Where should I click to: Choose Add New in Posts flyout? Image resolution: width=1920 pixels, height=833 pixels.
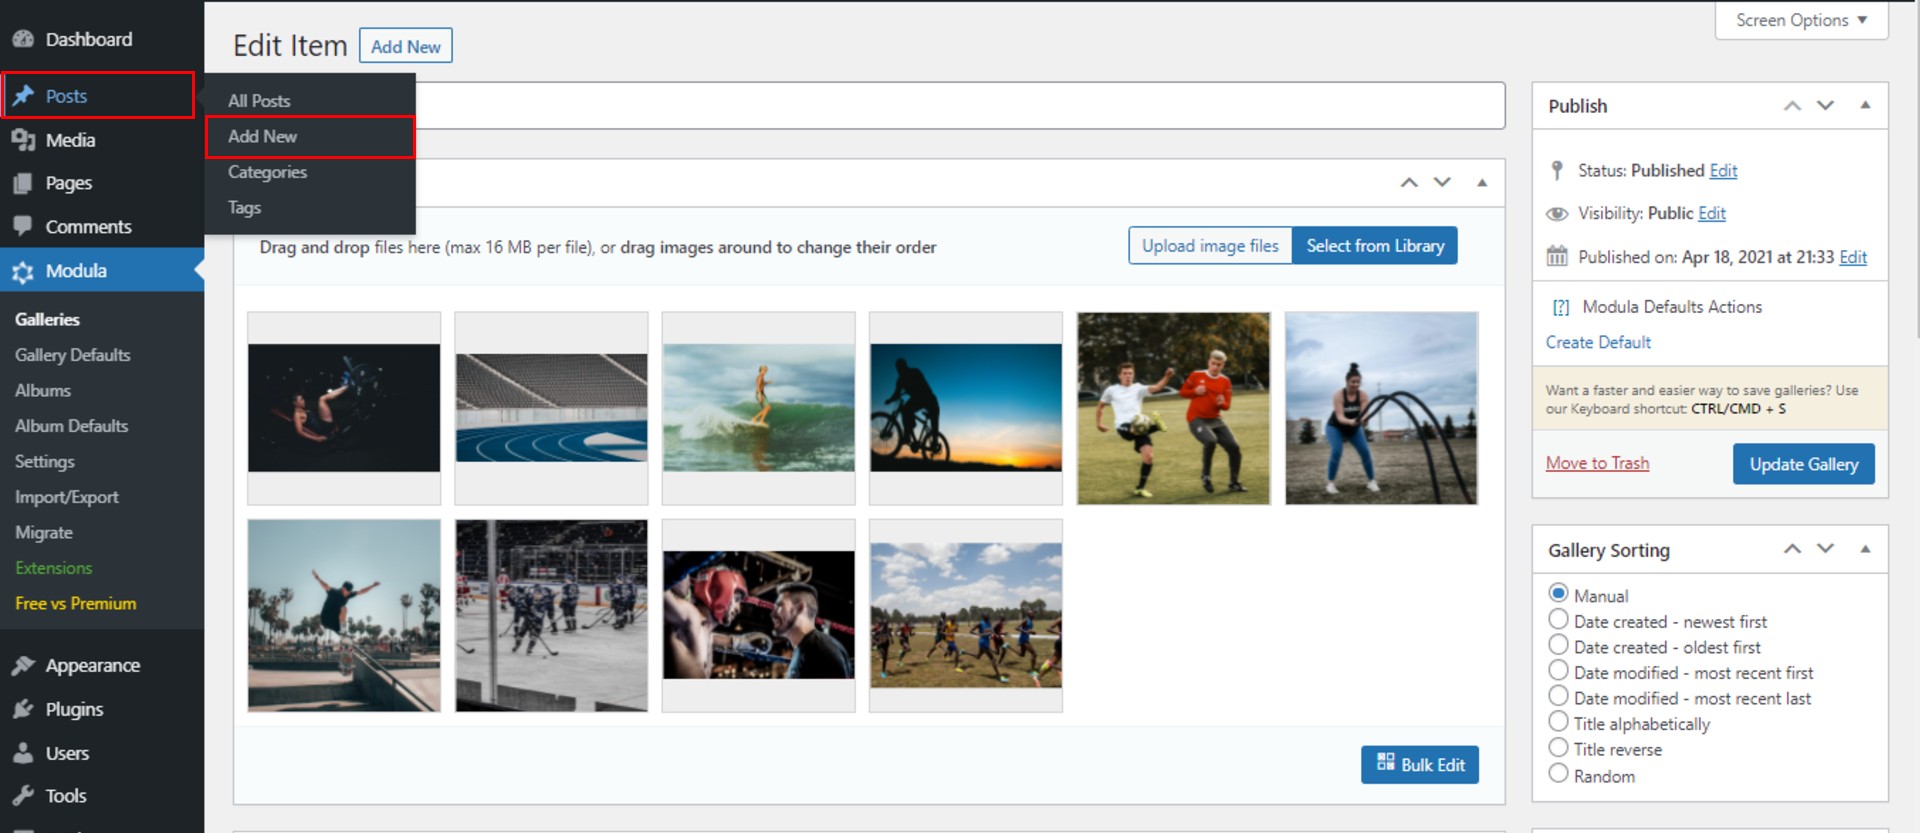coord(310,137)
